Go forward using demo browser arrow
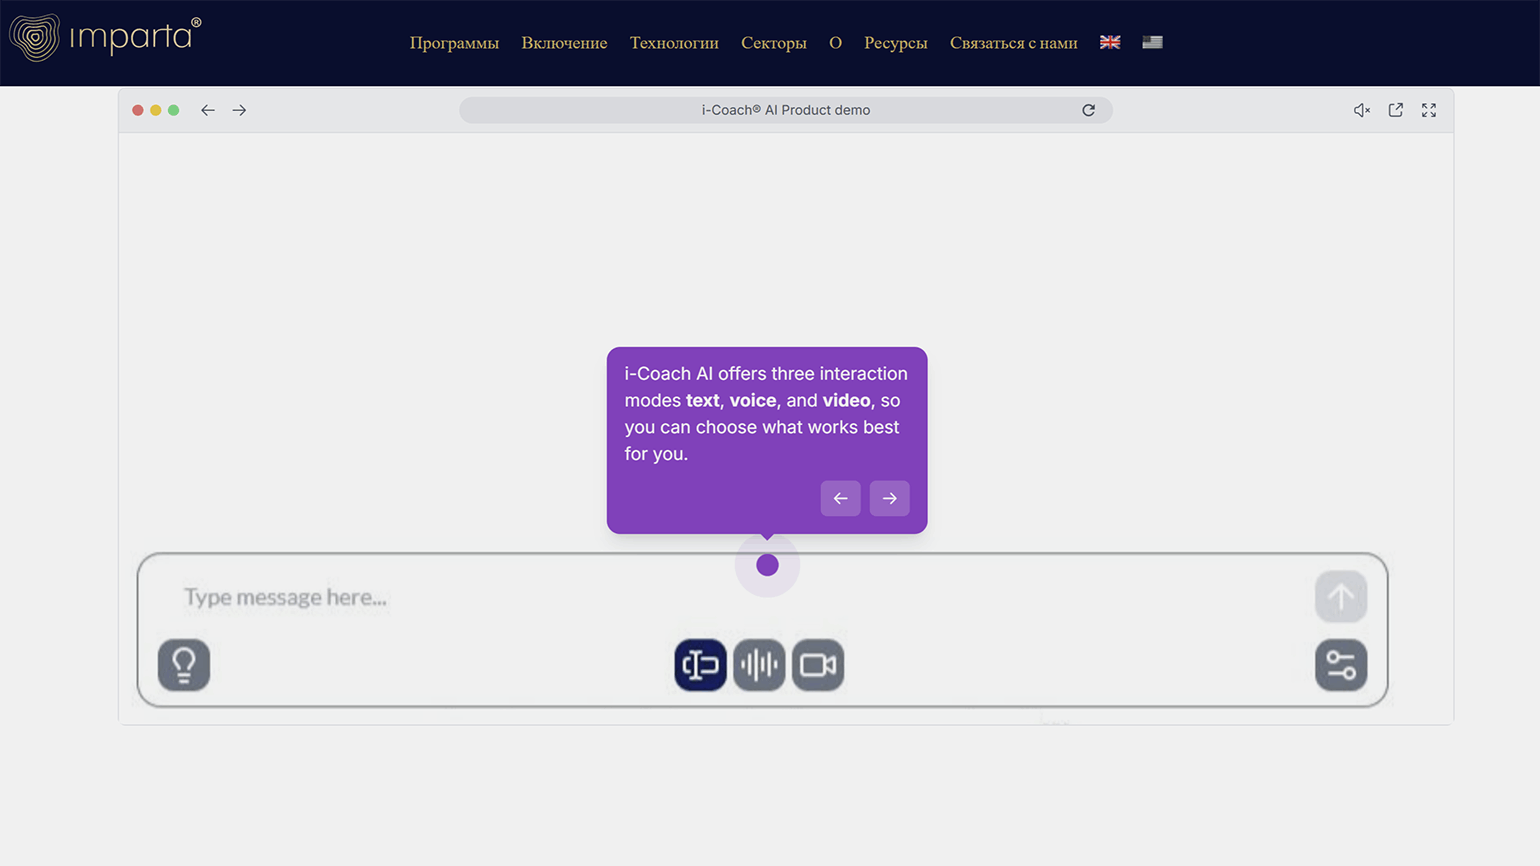 [239, 110]
